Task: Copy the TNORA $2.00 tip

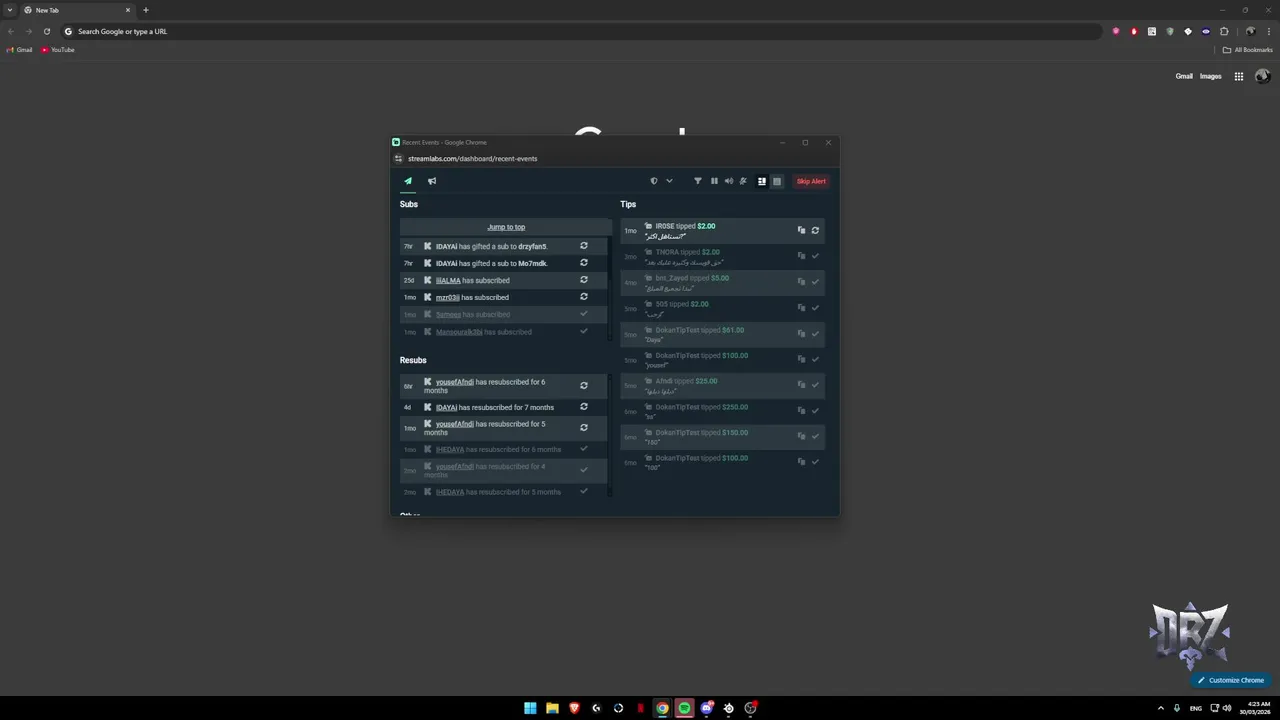Action: pos(801,256)
